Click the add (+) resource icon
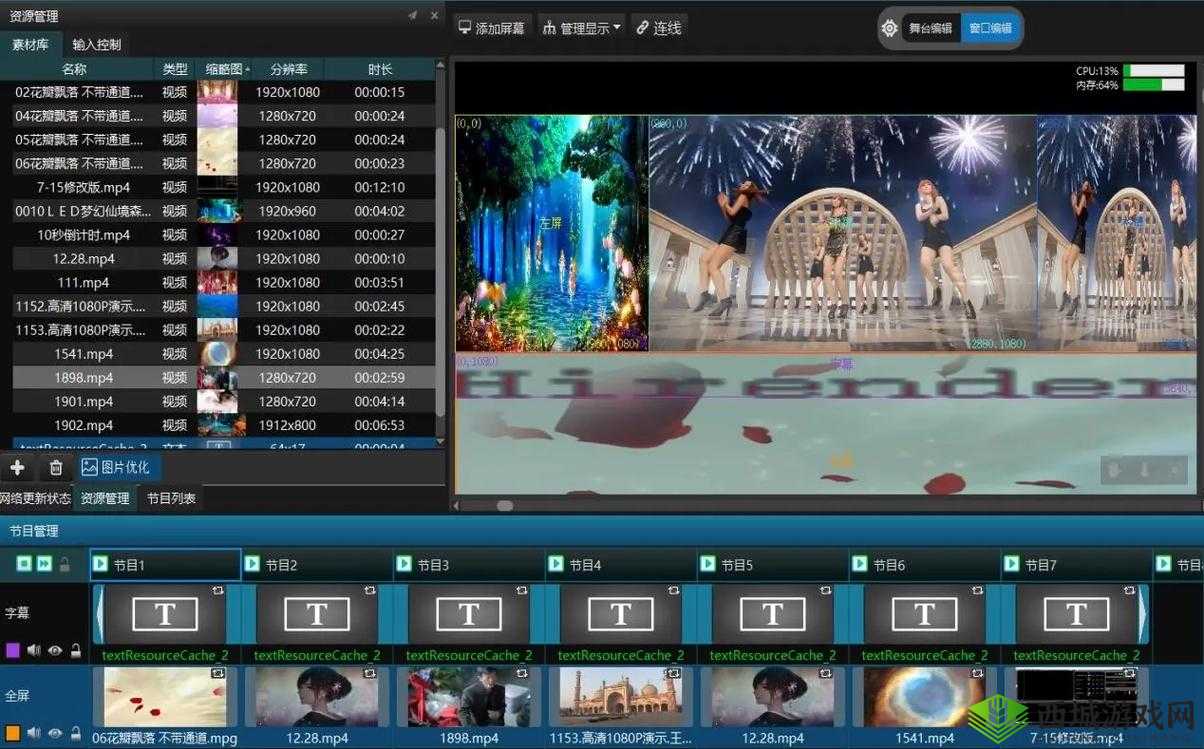 pos(17,467)
